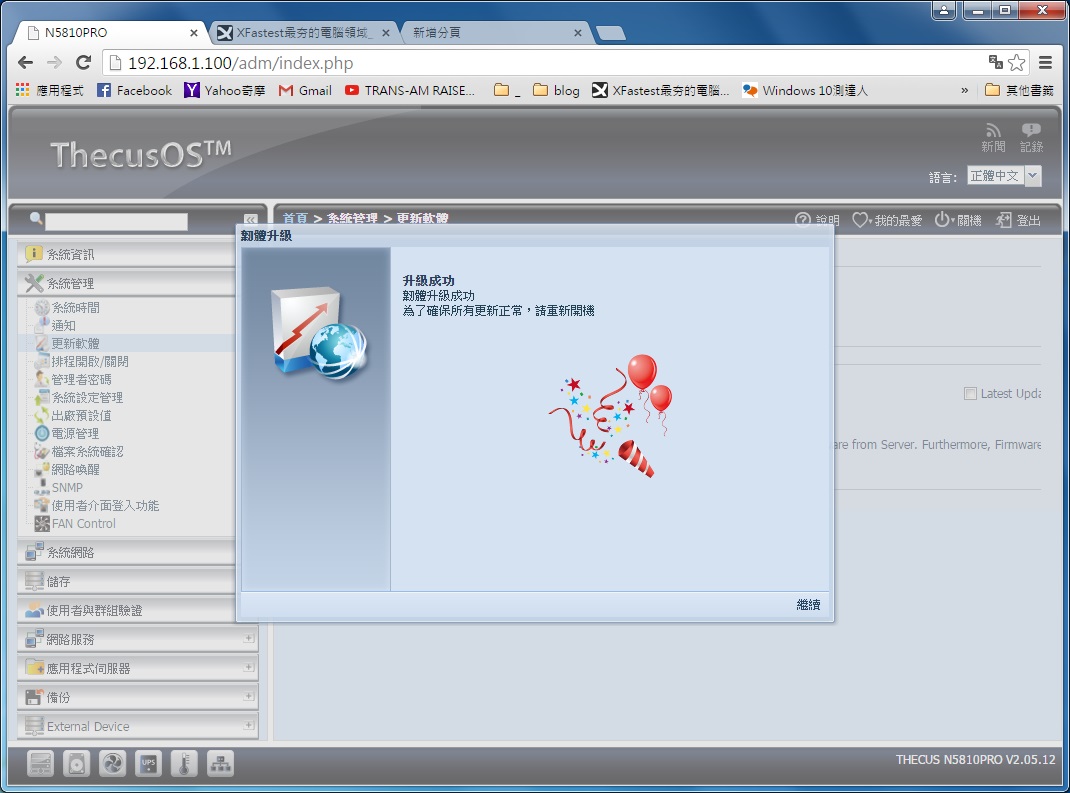This screenshot has width=1070, height=793.
Task: Click 首頁 breadcrumb link
Action: [x=295, y=218]
